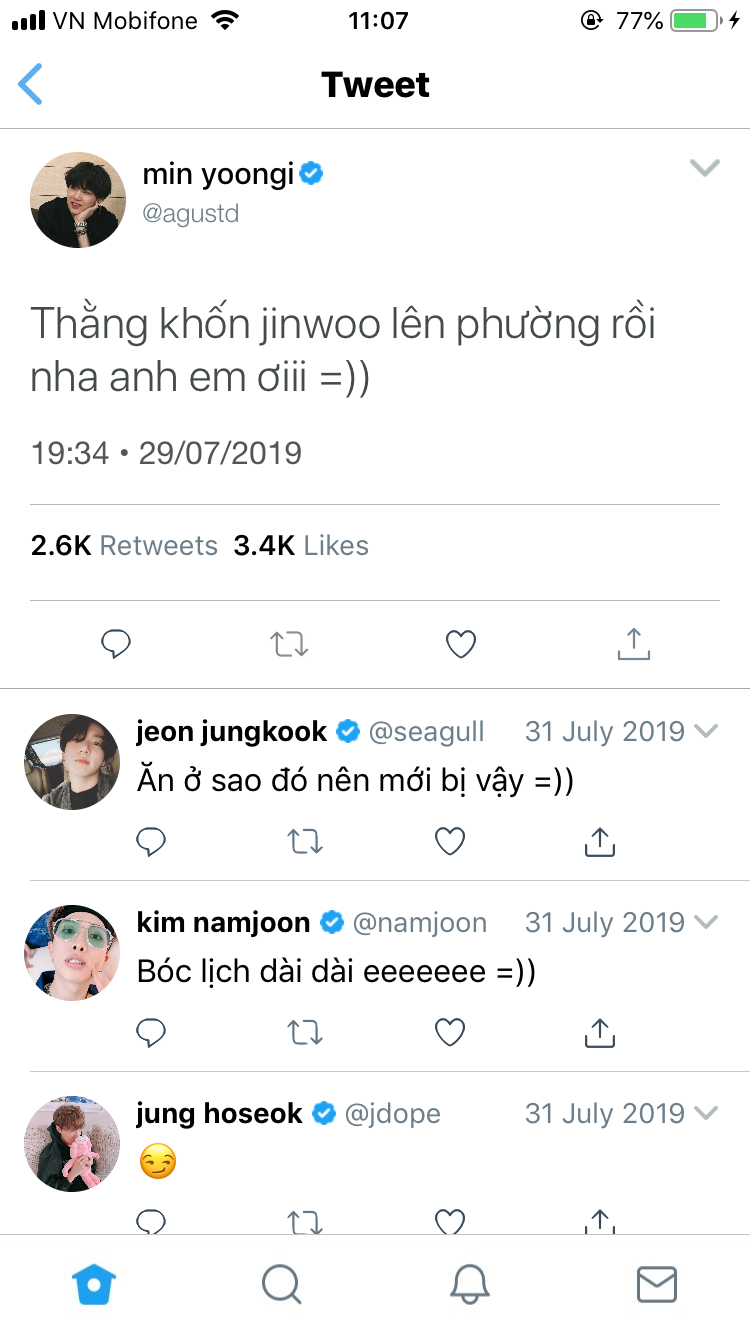Open min yoongi's profile picture
Image resolution: width=750 pixels, height=1334 pixels.
click(x=78, y=199)
